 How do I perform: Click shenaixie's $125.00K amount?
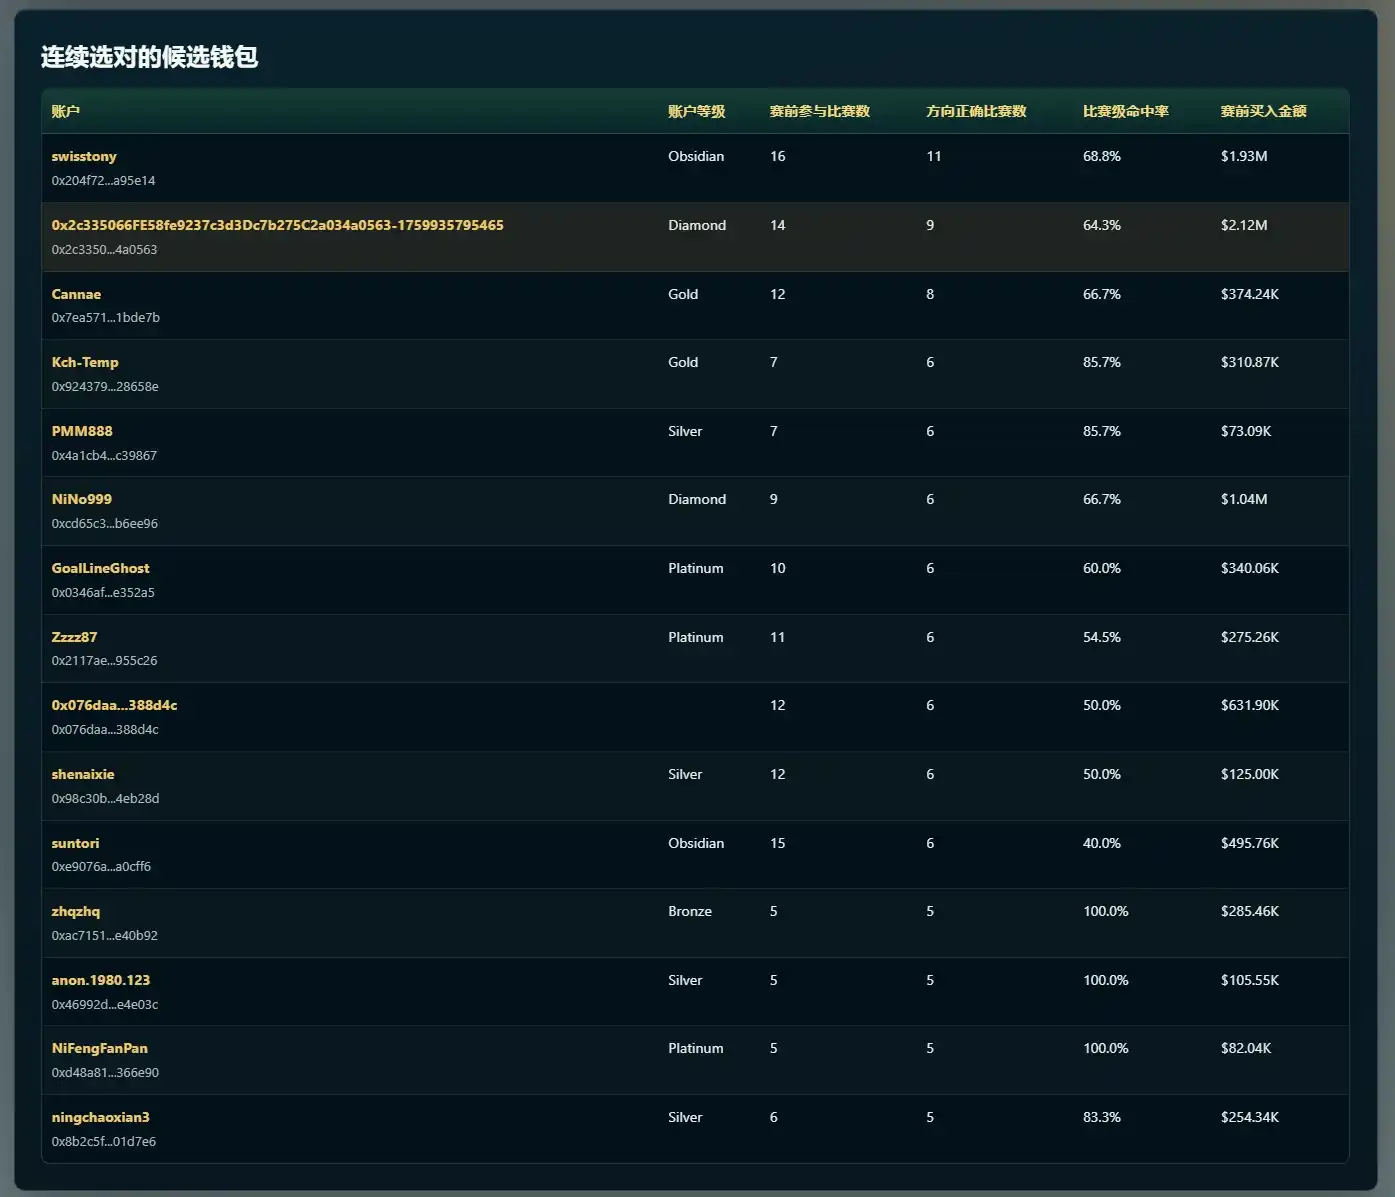pyautogui.click(x=1250, y=774)
